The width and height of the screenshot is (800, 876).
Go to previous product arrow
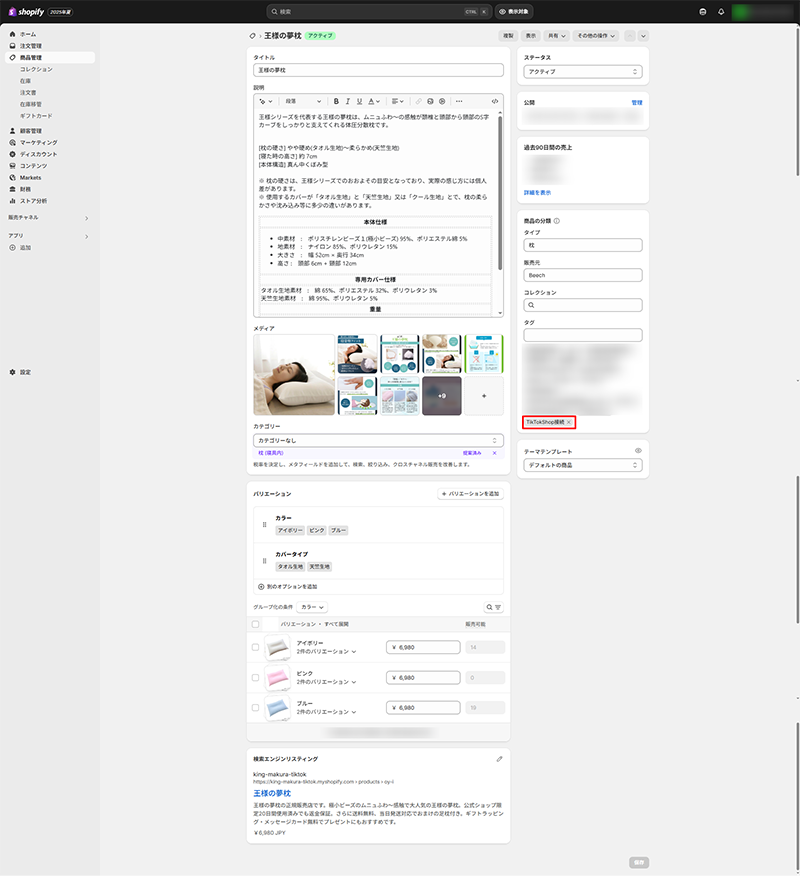(630, 36)
